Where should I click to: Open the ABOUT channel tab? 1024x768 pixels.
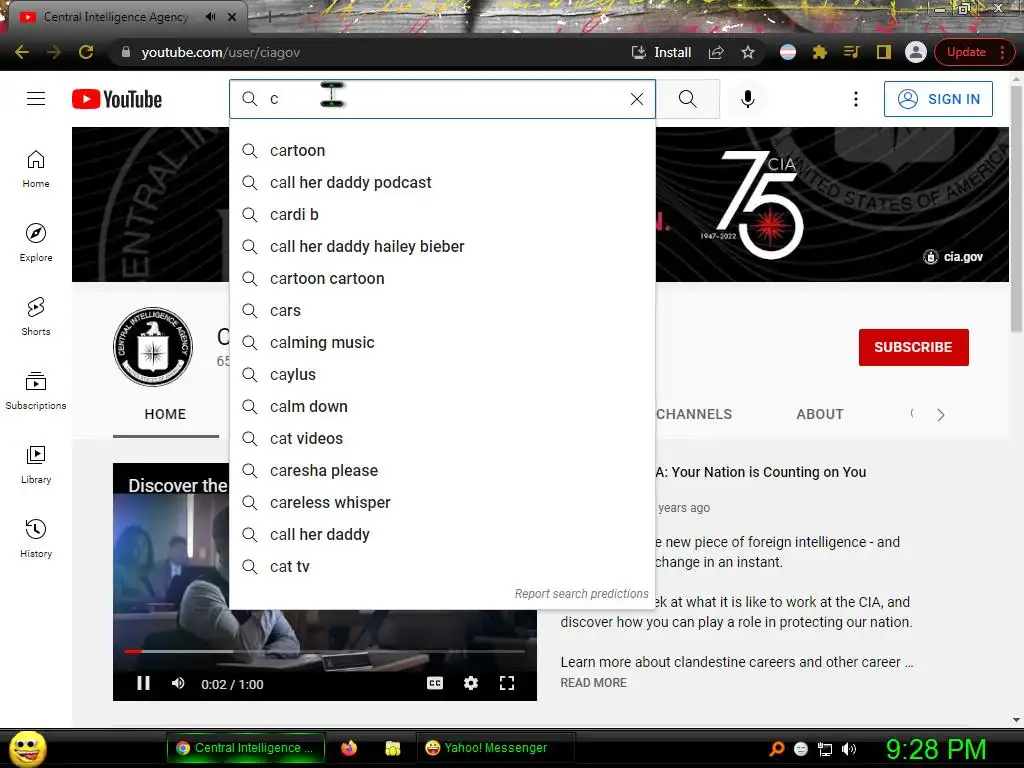click(x=820, y=414)
